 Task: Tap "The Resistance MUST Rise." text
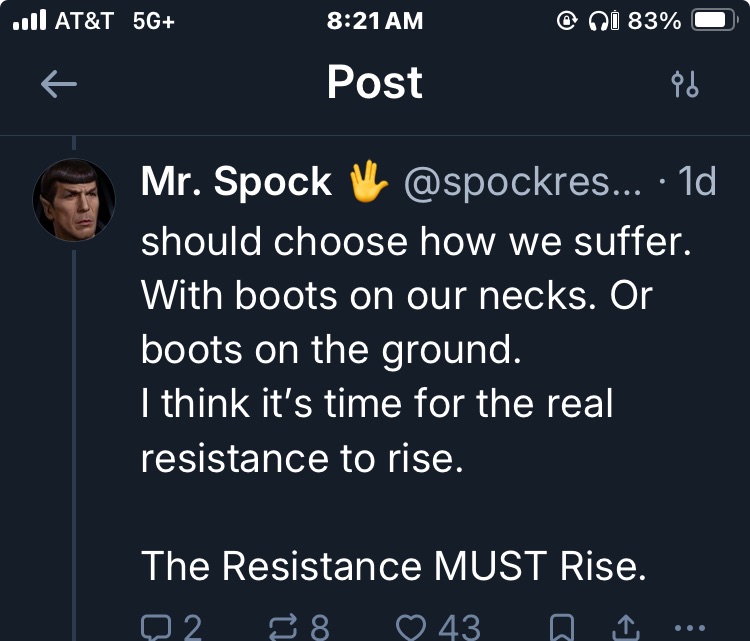(393, 566)
